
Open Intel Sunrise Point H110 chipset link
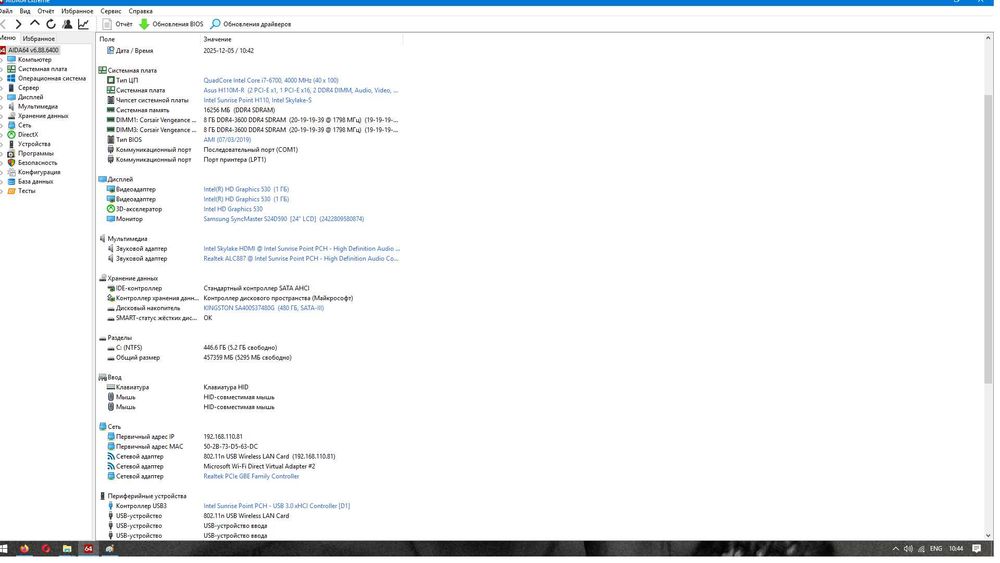pos(257,100)
